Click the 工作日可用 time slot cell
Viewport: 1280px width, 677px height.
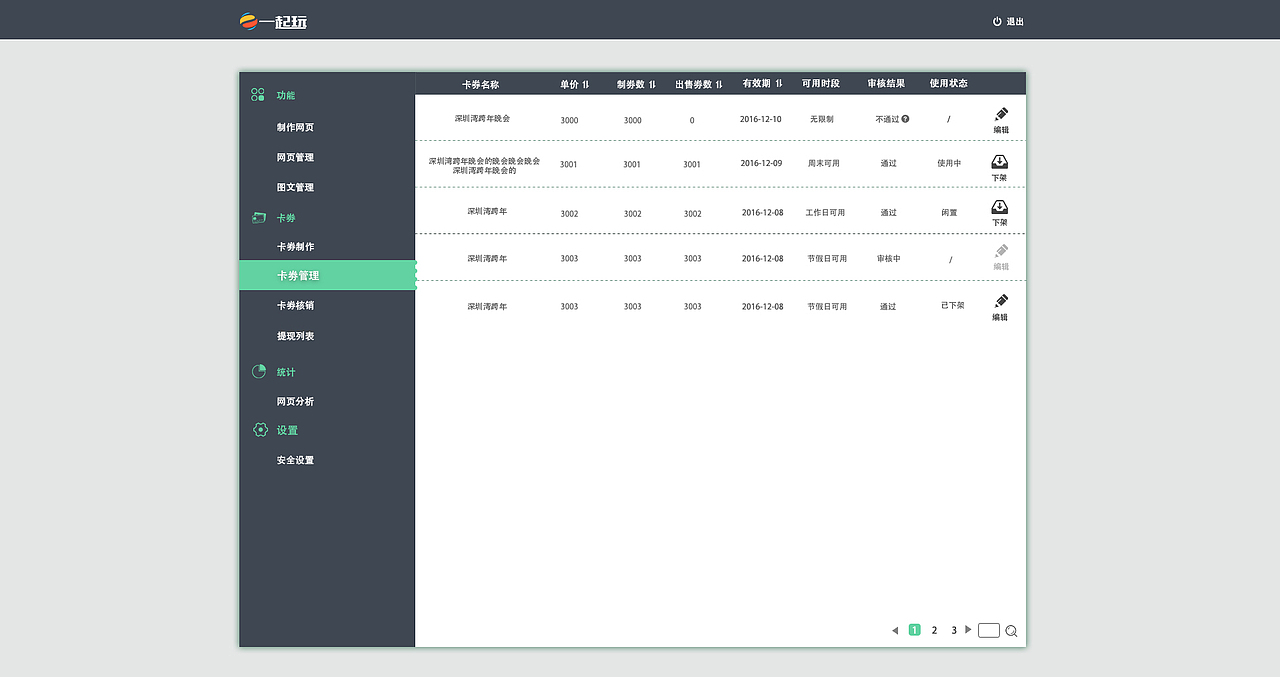pos(825,213)
